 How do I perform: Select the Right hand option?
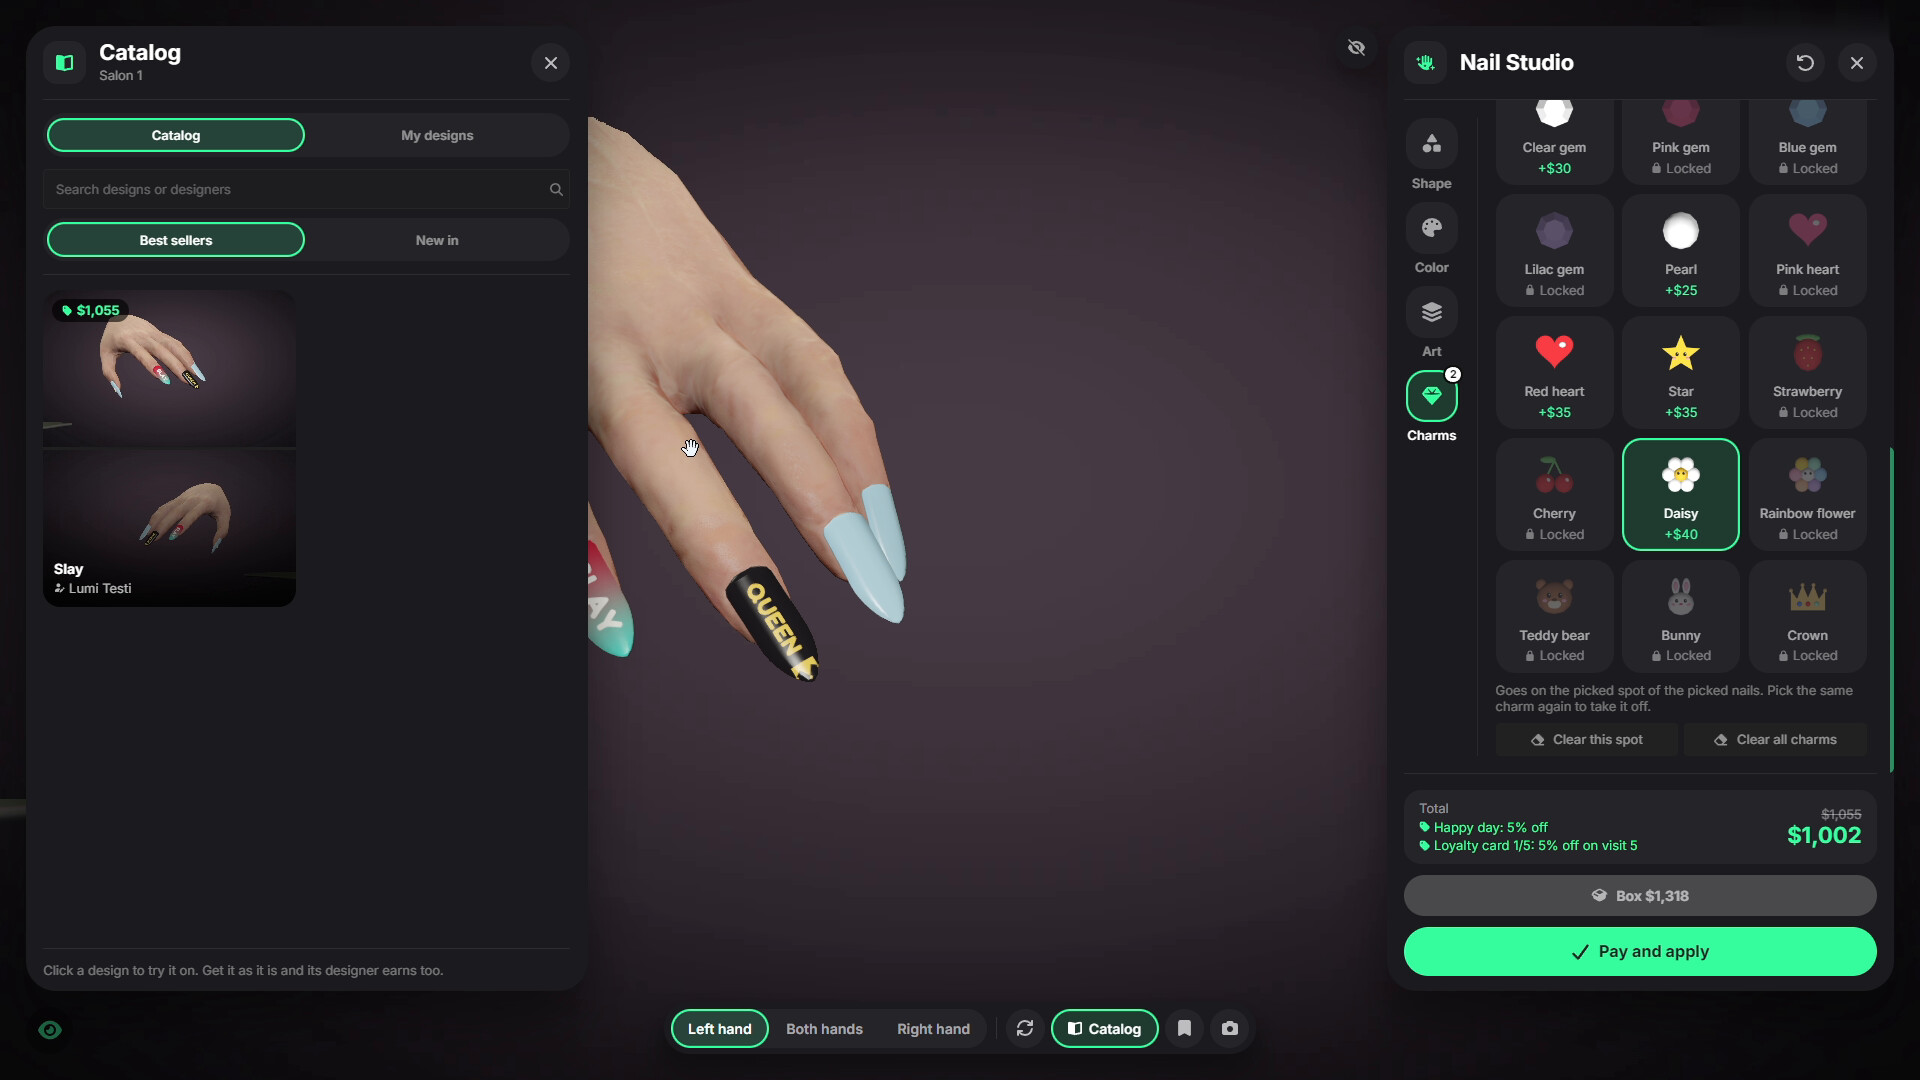coord(933,1028)
